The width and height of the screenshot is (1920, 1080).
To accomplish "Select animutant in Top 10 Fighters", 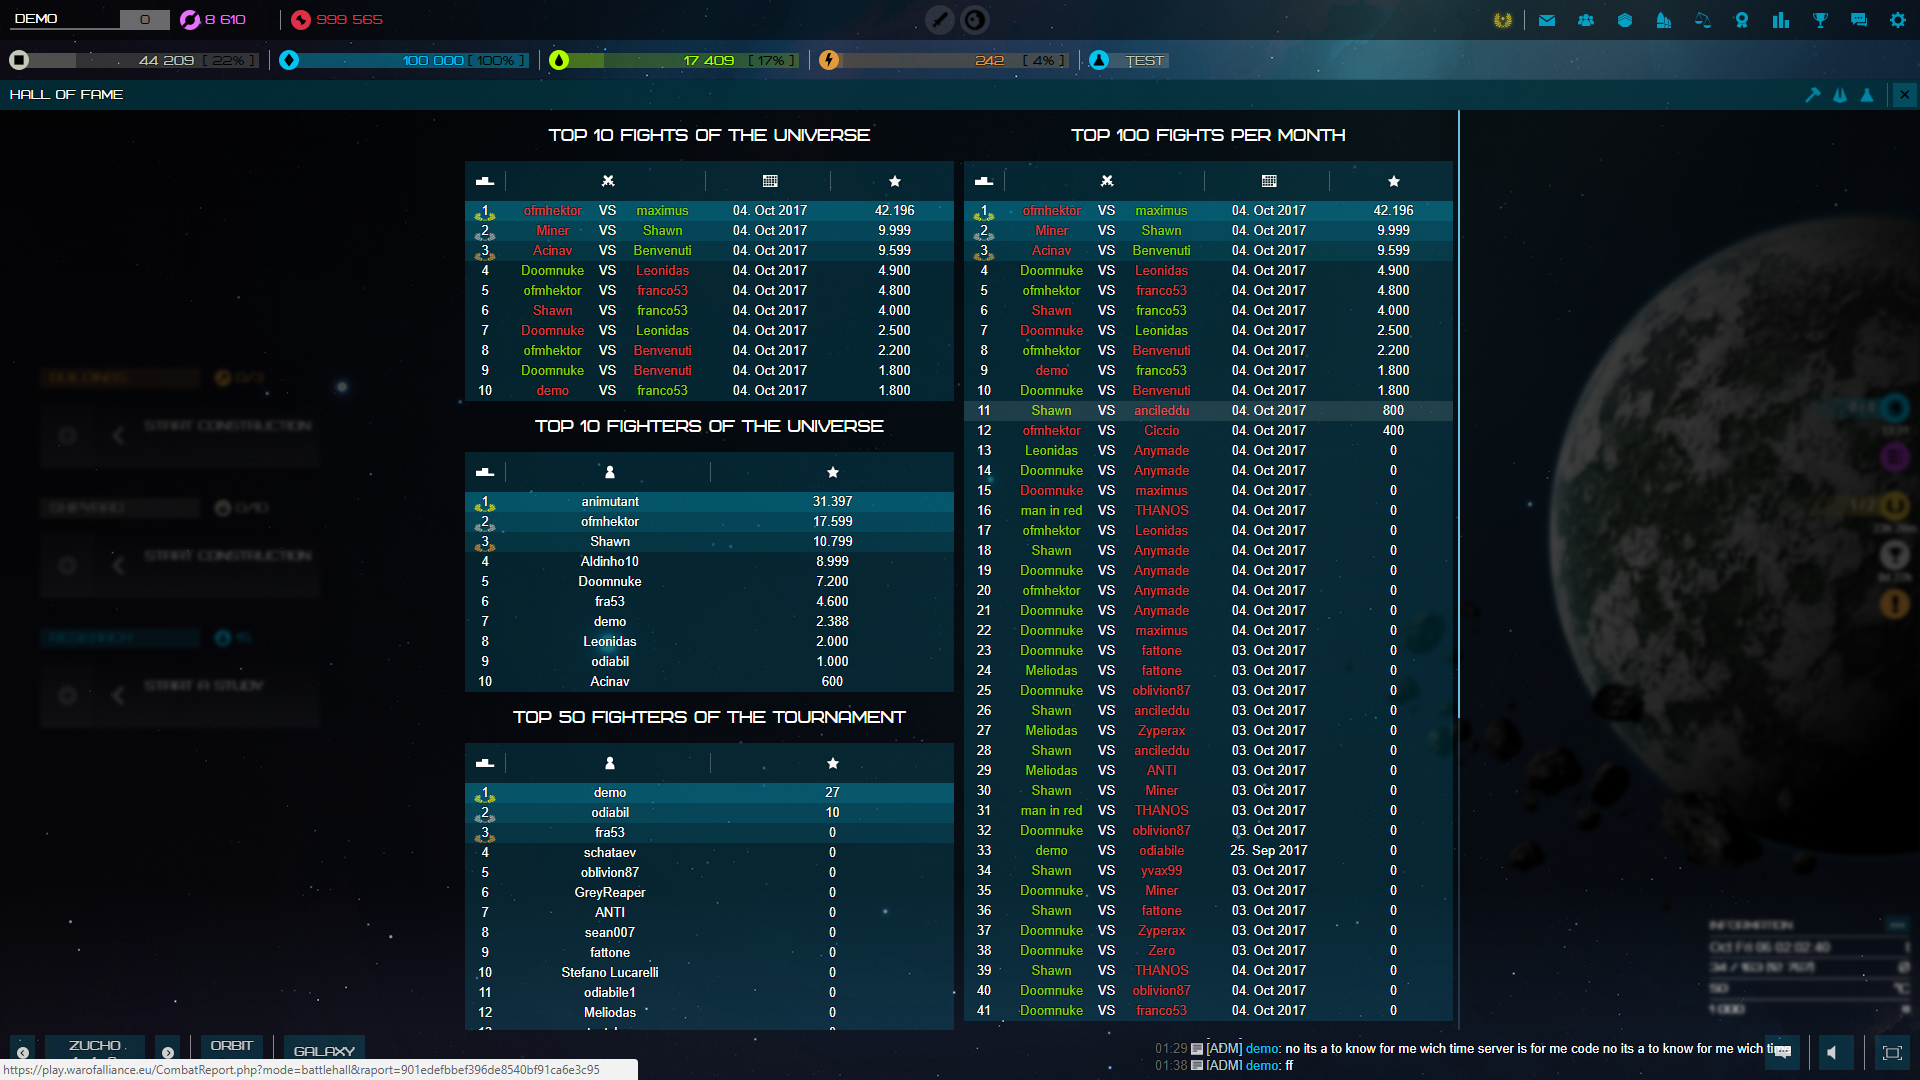I will (610, 502).
